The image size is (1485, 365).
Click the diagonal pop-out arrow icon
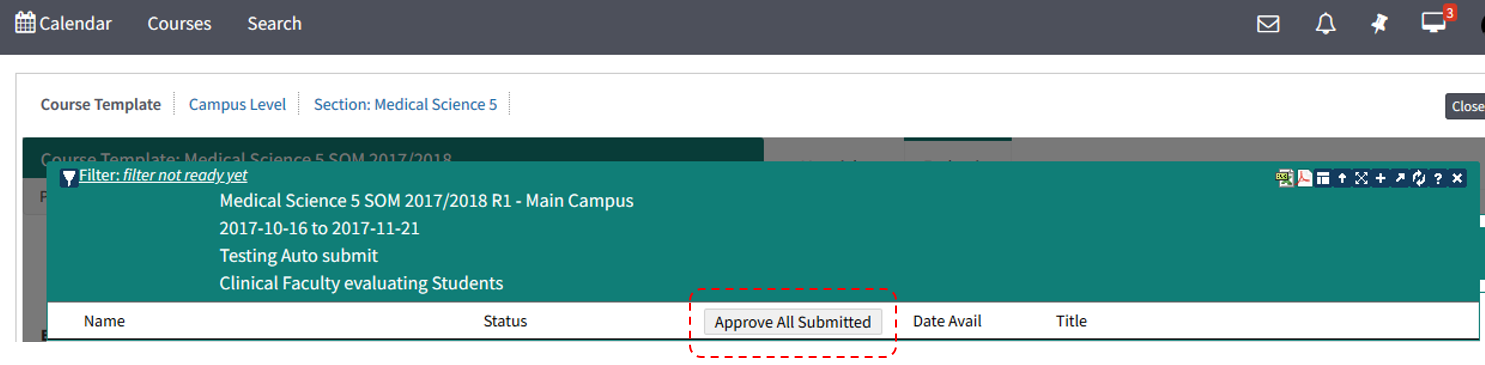click(1400, 178)
